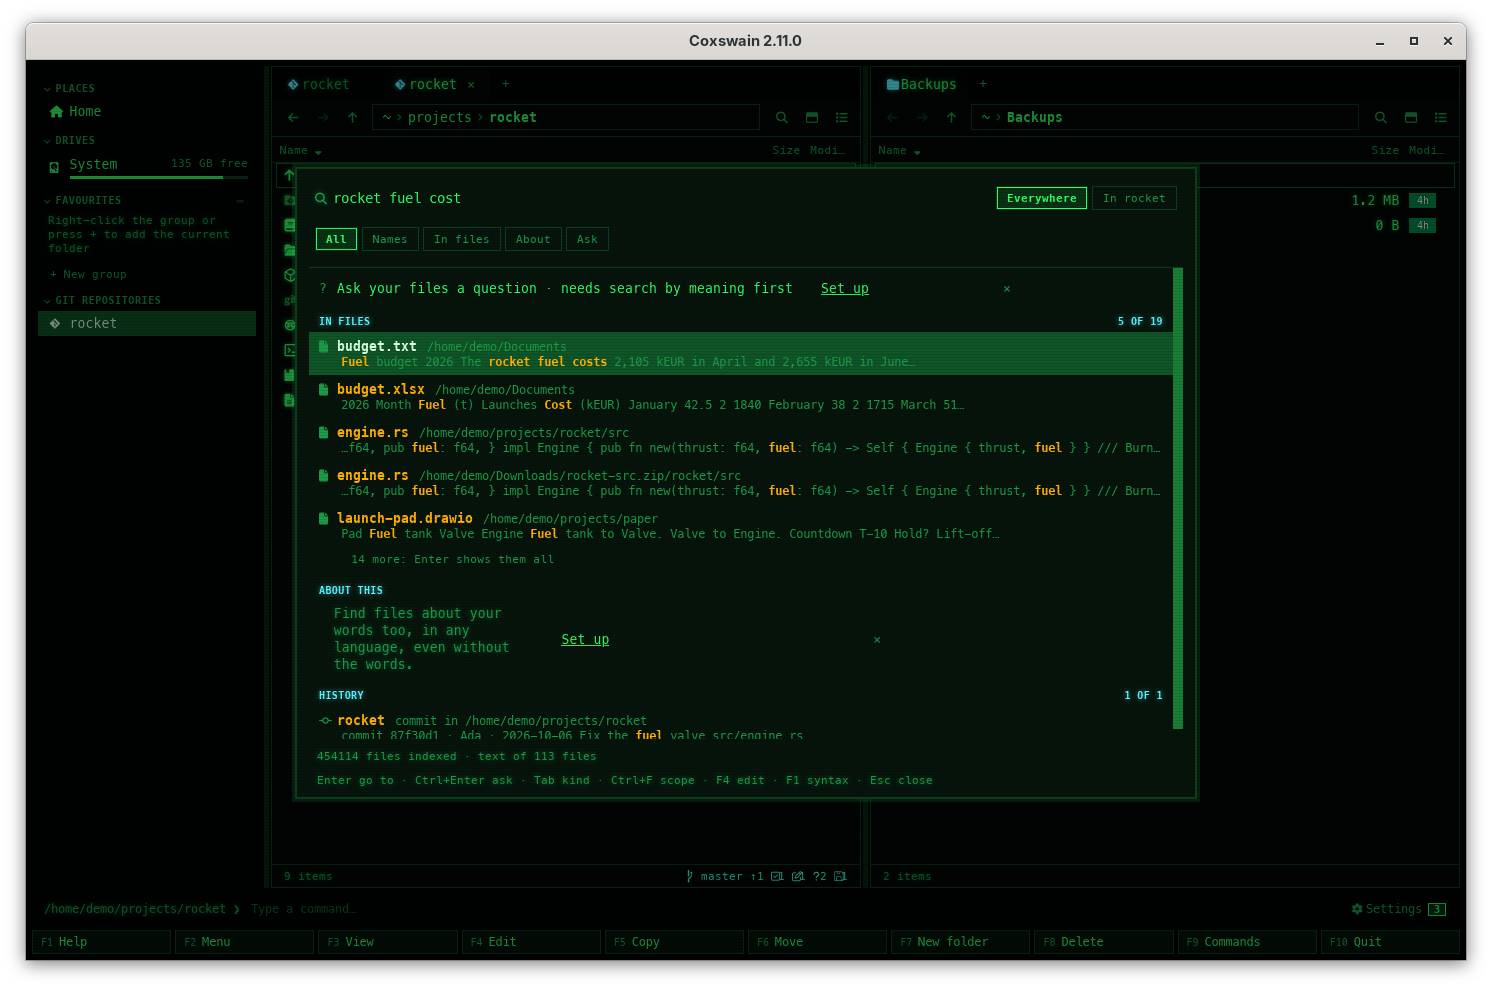This screenshot has height=989, width=1492.
Task: Collapse the DRIVES section
Action: [x=47, y=141]
